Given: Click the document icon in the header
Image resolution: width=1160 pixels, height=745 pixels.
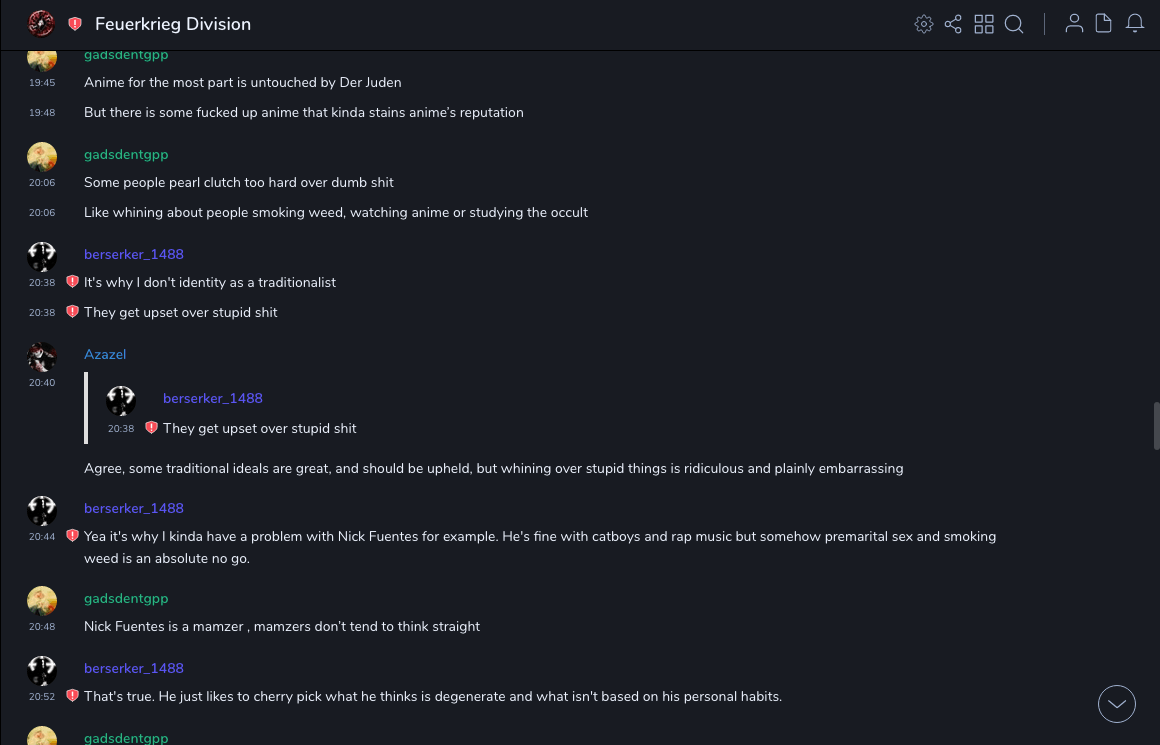Looking at the screenshot, I should point(1104,24).
